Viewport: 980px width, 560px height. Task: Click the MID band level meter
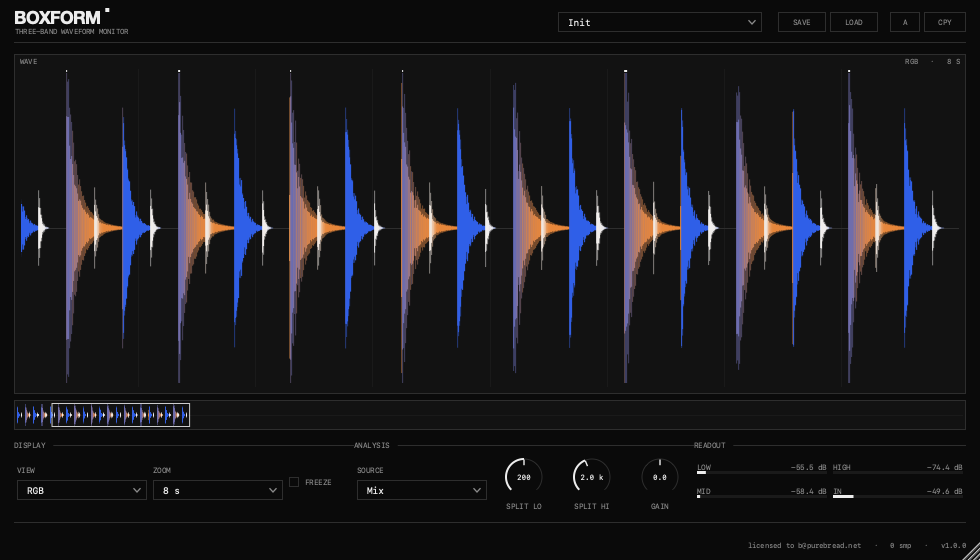coord(761,496)
